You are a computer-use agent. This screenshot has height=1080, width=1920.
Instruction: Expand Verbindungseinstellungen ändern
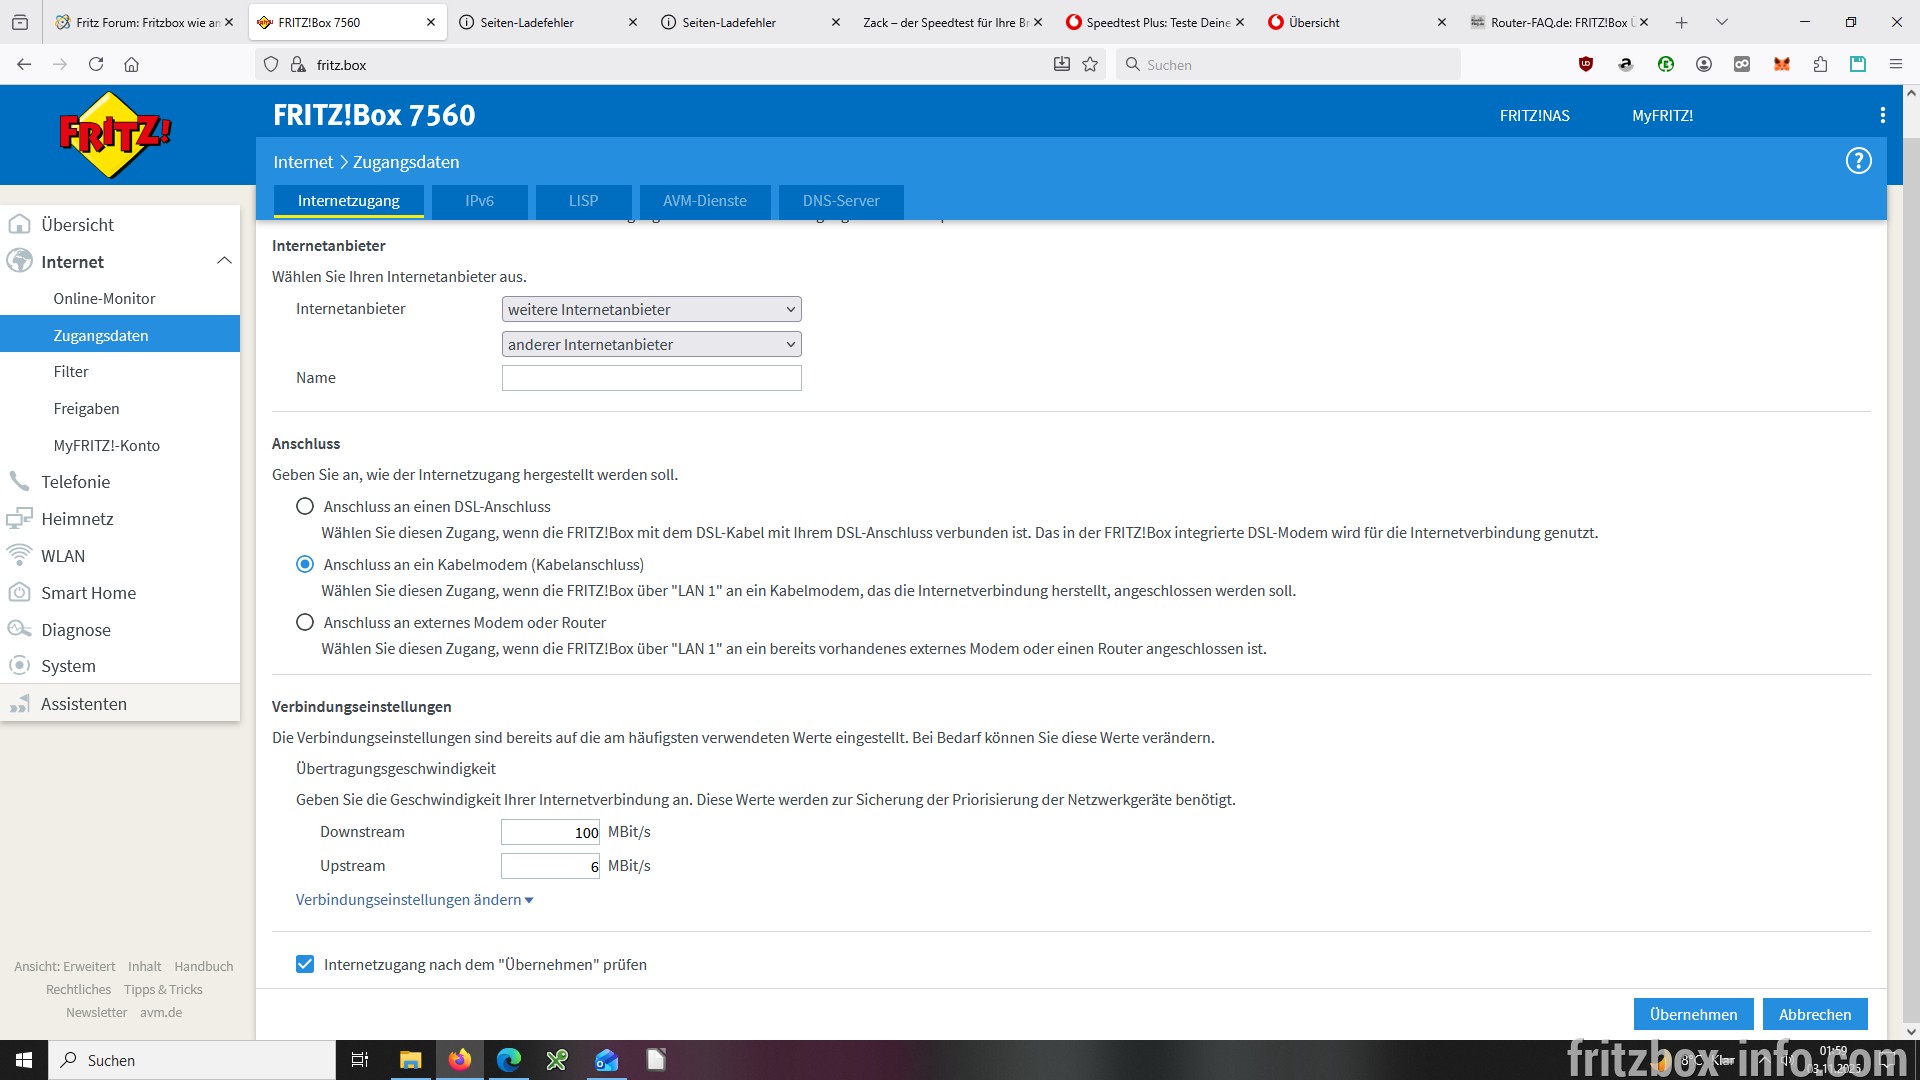pyautogui.click(x=414, y=899)
